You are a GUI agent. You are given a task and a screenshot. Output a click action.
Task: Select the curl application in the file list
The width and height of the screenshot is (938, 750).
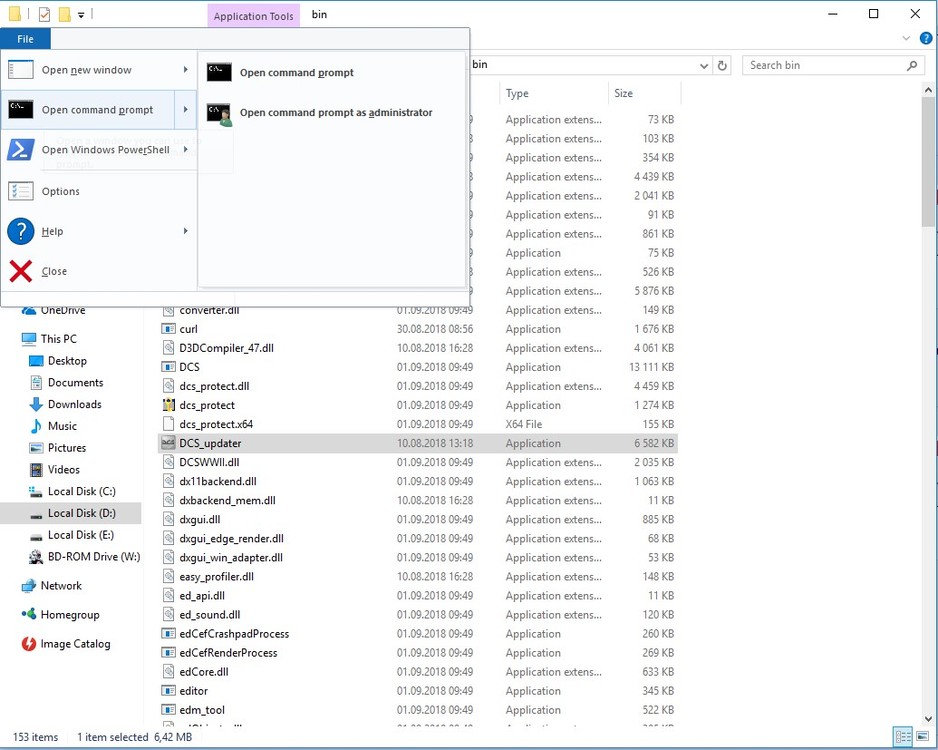[190, 329]
